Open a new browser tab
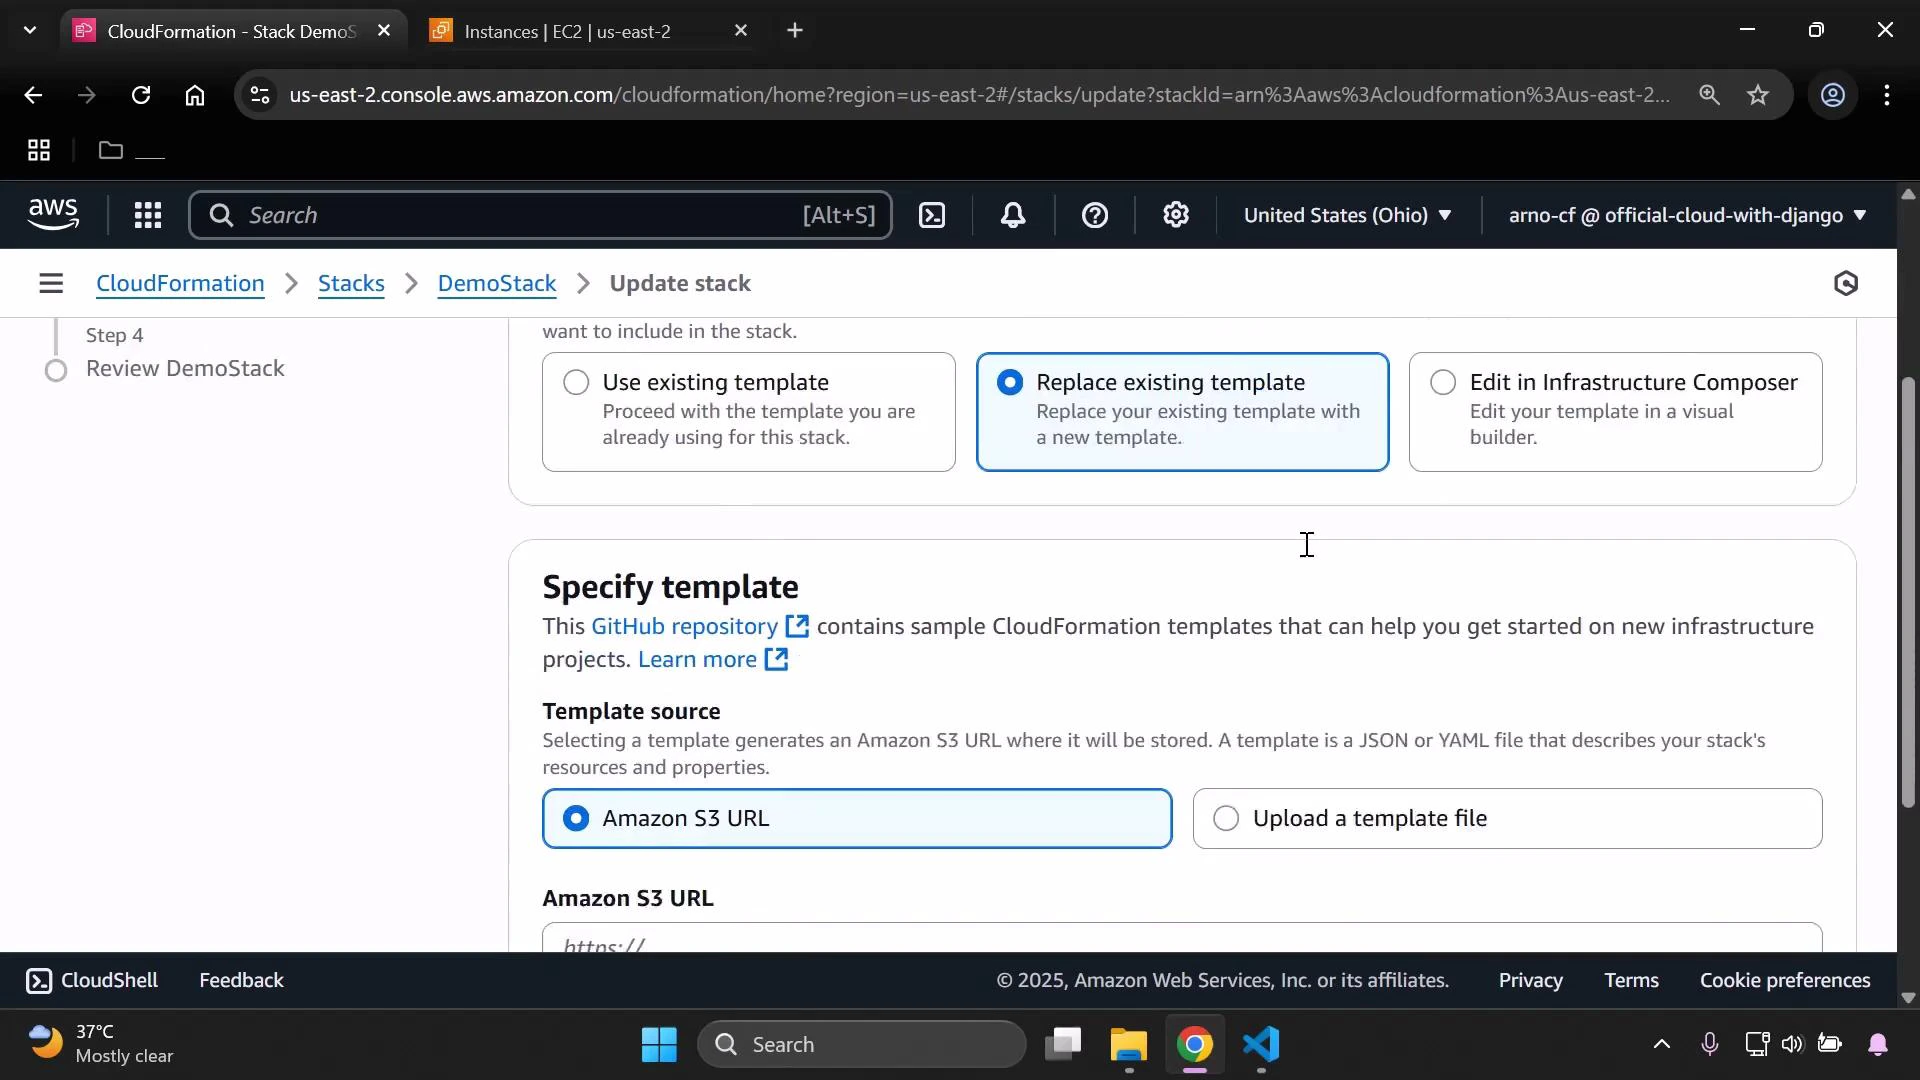Screen dimensions: 1920x1080 795,31
